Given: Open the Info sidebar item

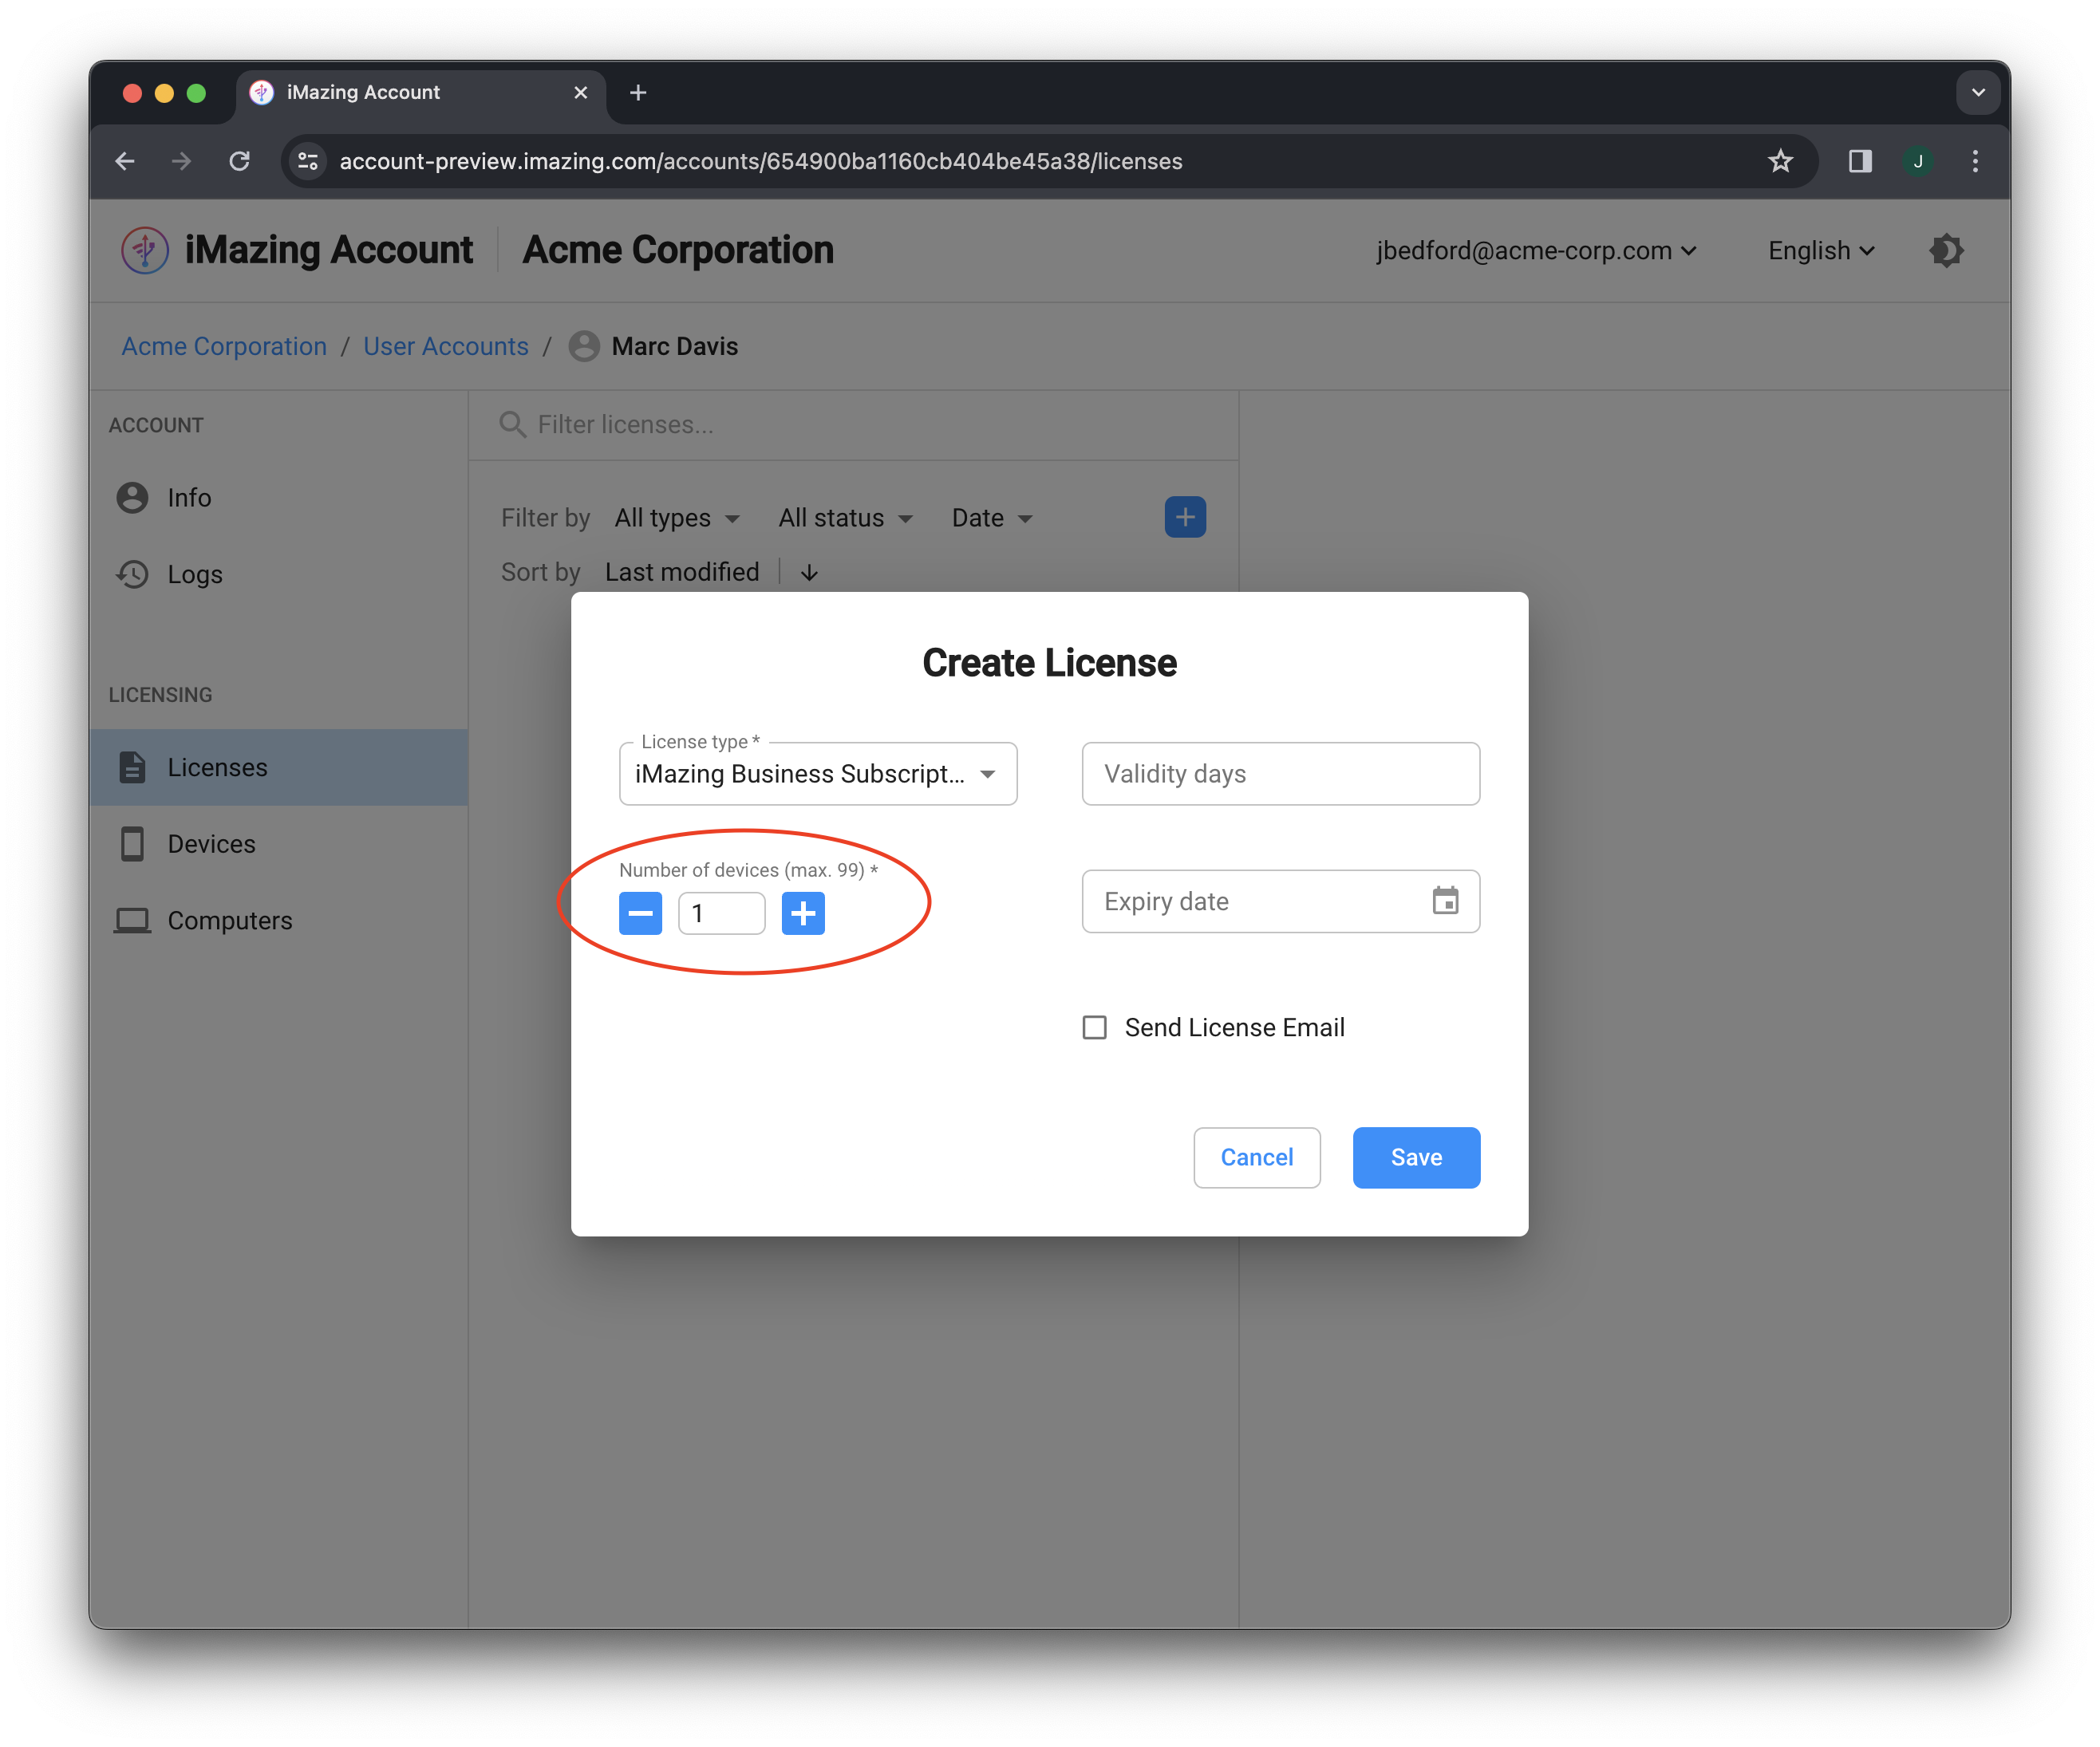Looking at the screenshot, I should pyautogui.click(x=279, y=497).
